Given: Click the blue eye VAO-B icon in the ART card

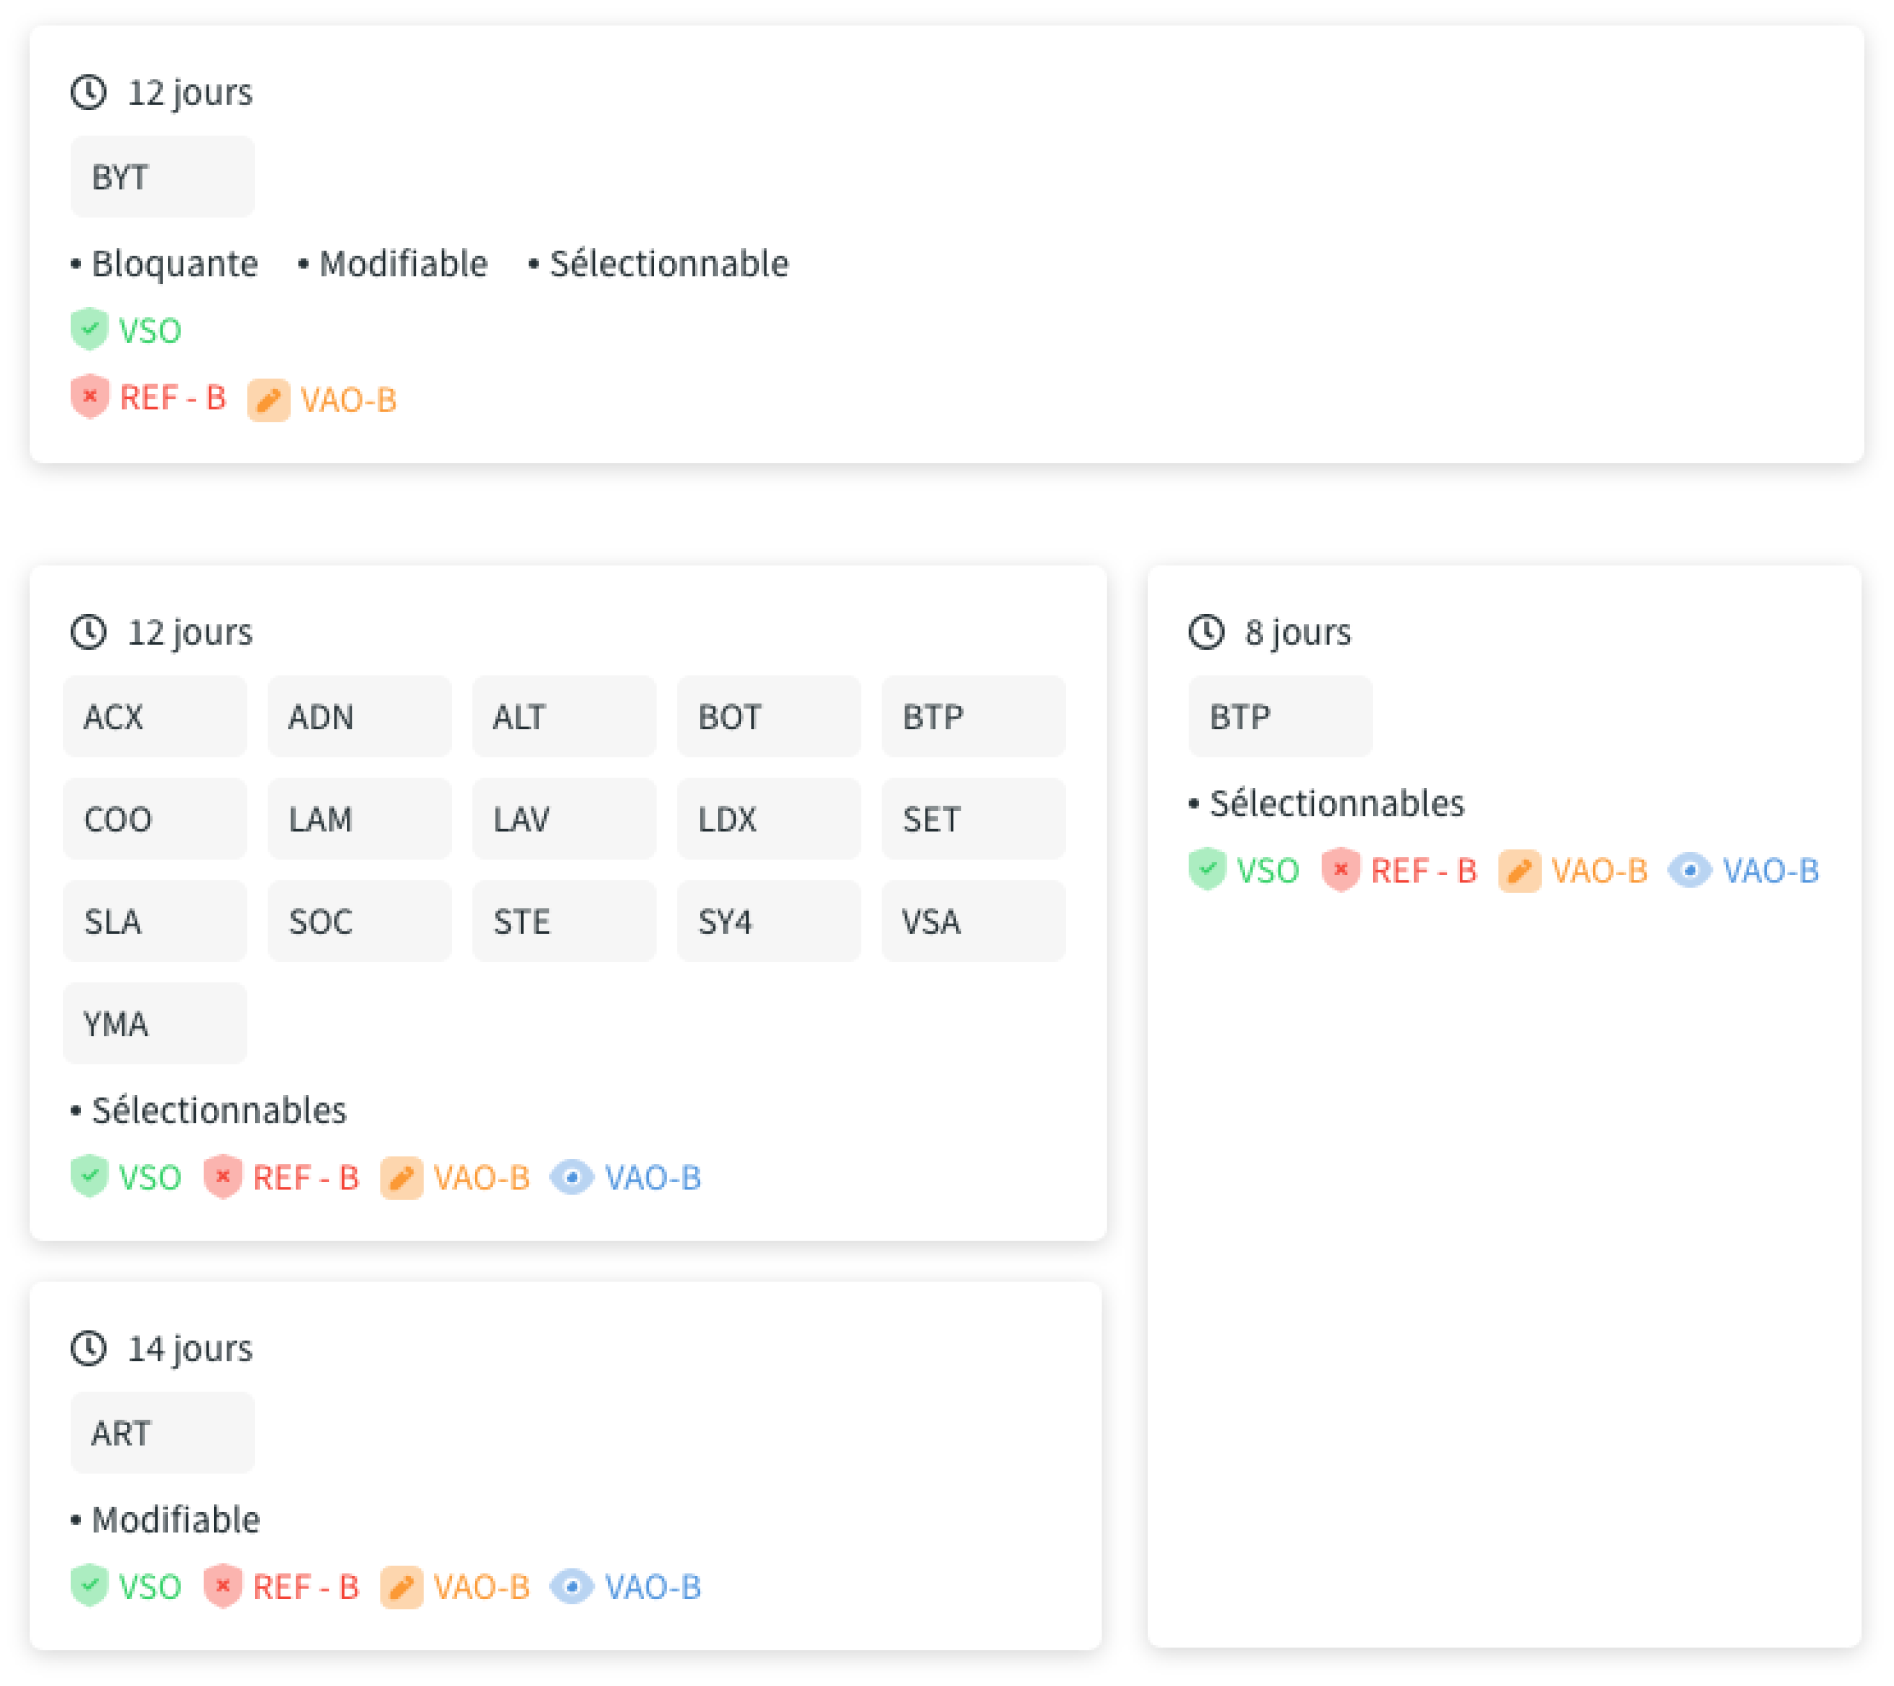Looking at the screenshot, I should click(572, 1586).
